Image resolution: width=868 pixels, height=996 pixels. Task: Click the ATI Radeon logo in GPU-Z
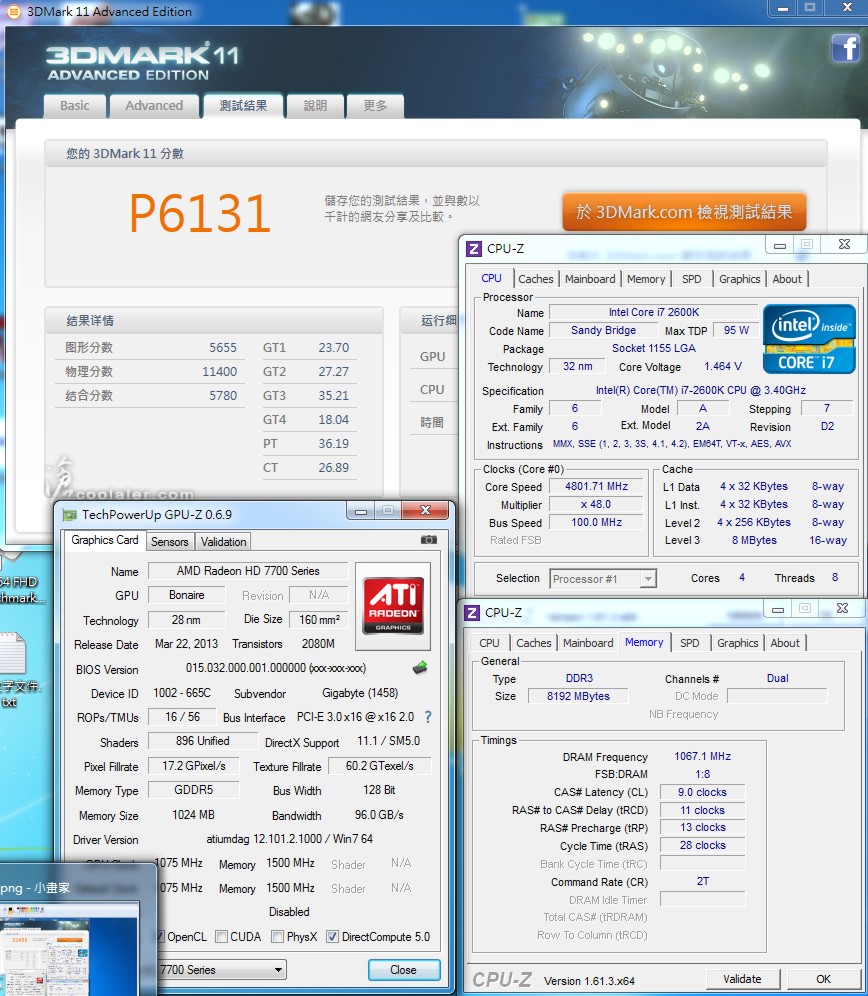(393, 606)
